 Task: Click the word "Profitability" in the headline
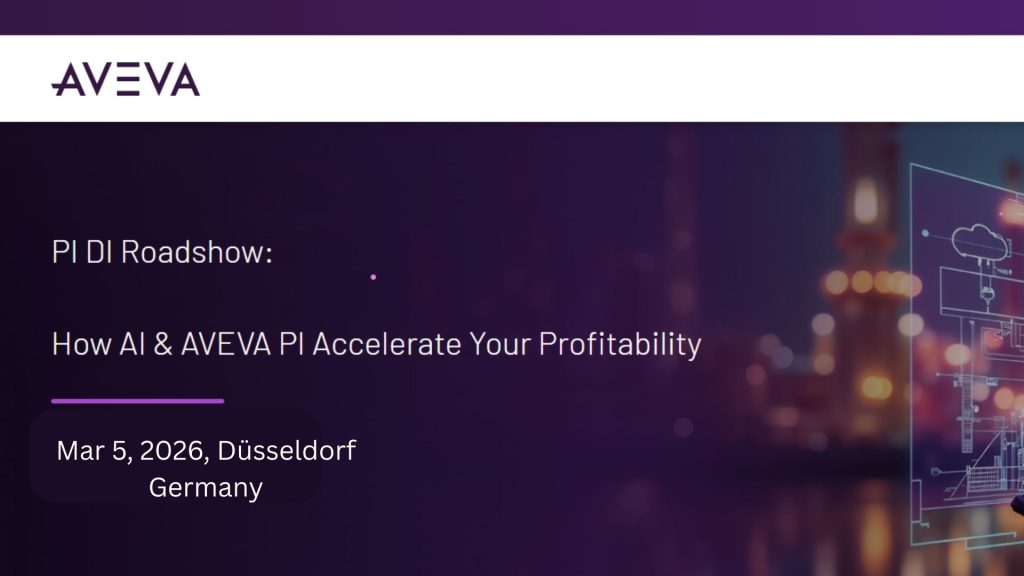tap(620, 345)
